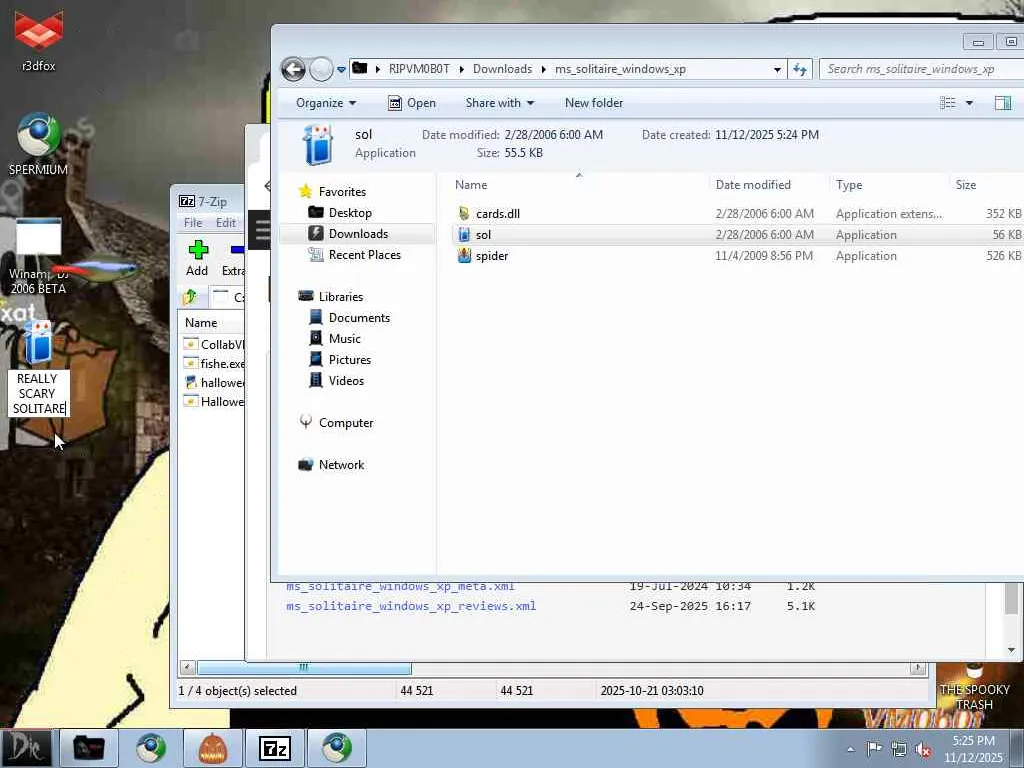1024x768 pixels.
Task: Click the search ms_solitaire_windows_xp field
Action: pos(921,69)
